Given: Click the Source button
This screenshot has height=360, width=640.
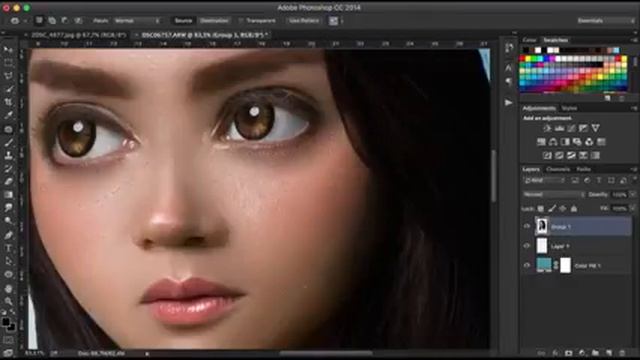Looking at the screenshot, I should click(x=183, y=20).
